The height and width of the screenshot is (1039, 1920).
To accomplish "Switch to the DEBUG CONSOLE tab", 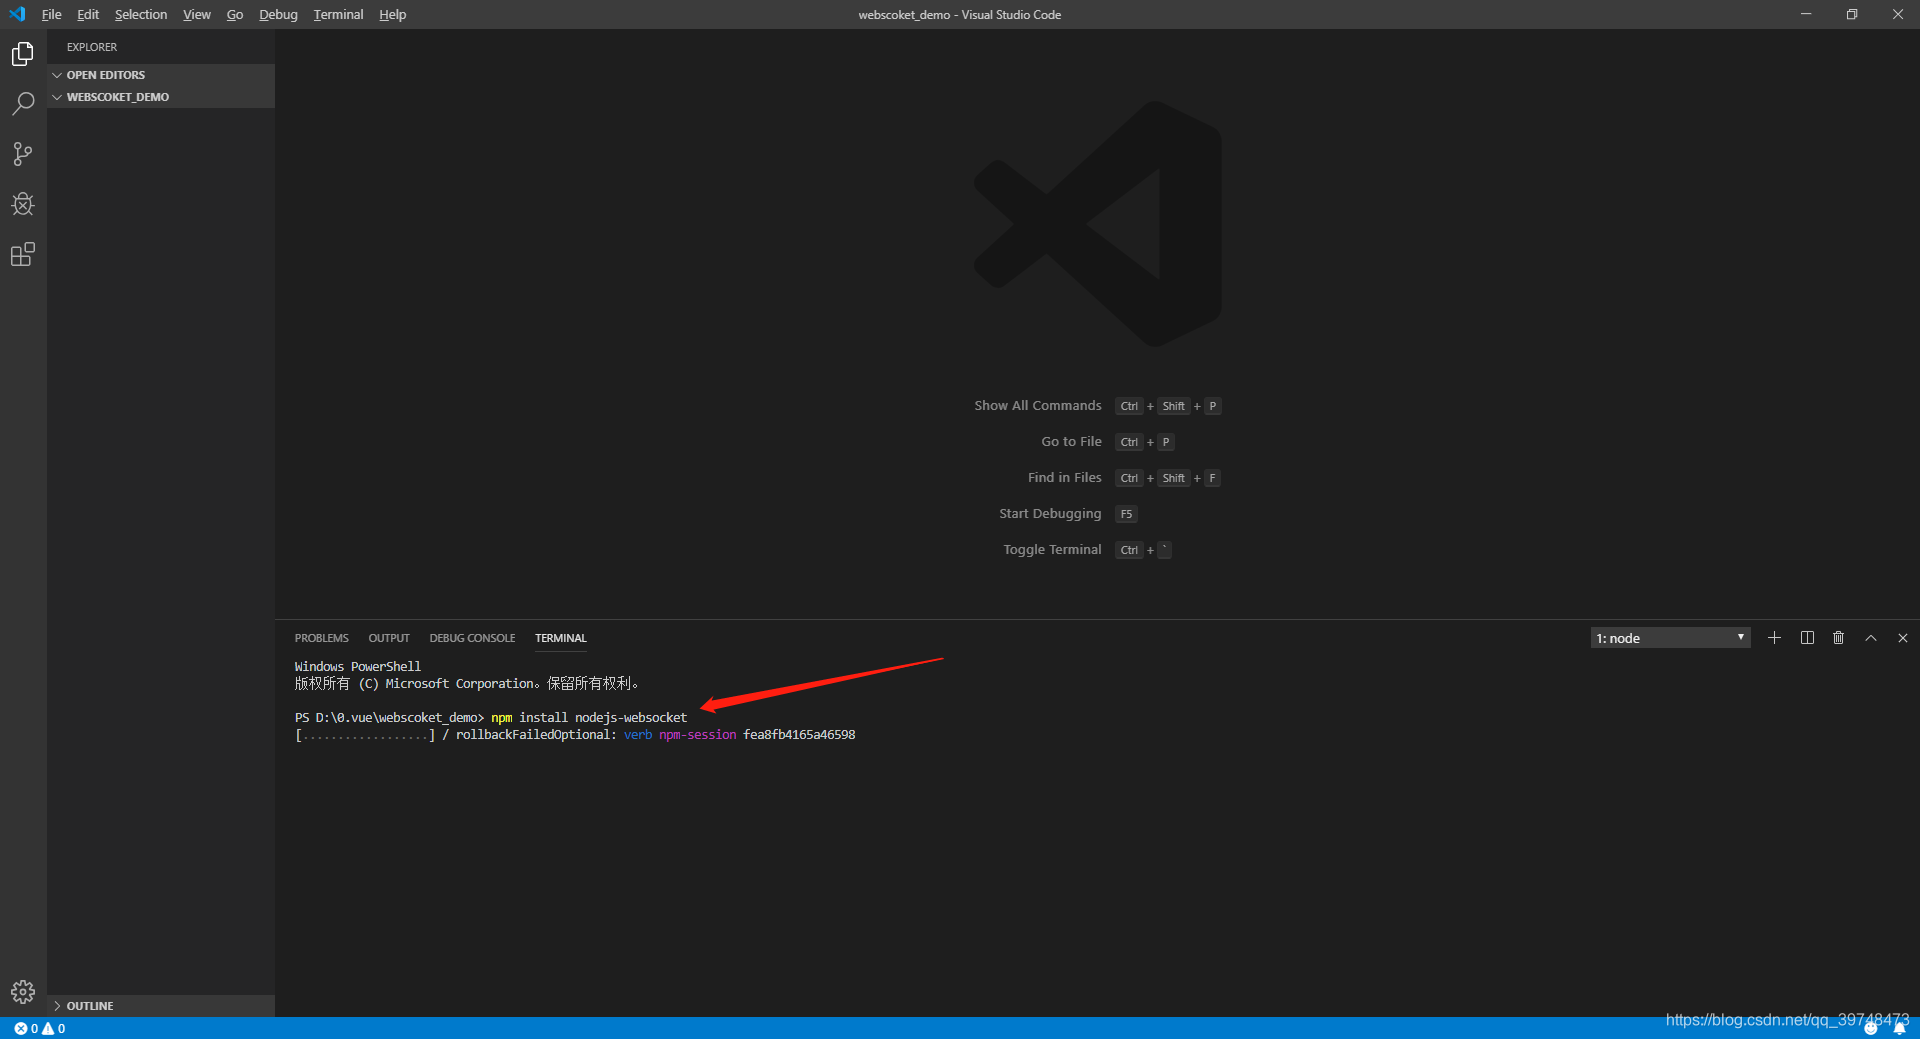I will (472, 638).
